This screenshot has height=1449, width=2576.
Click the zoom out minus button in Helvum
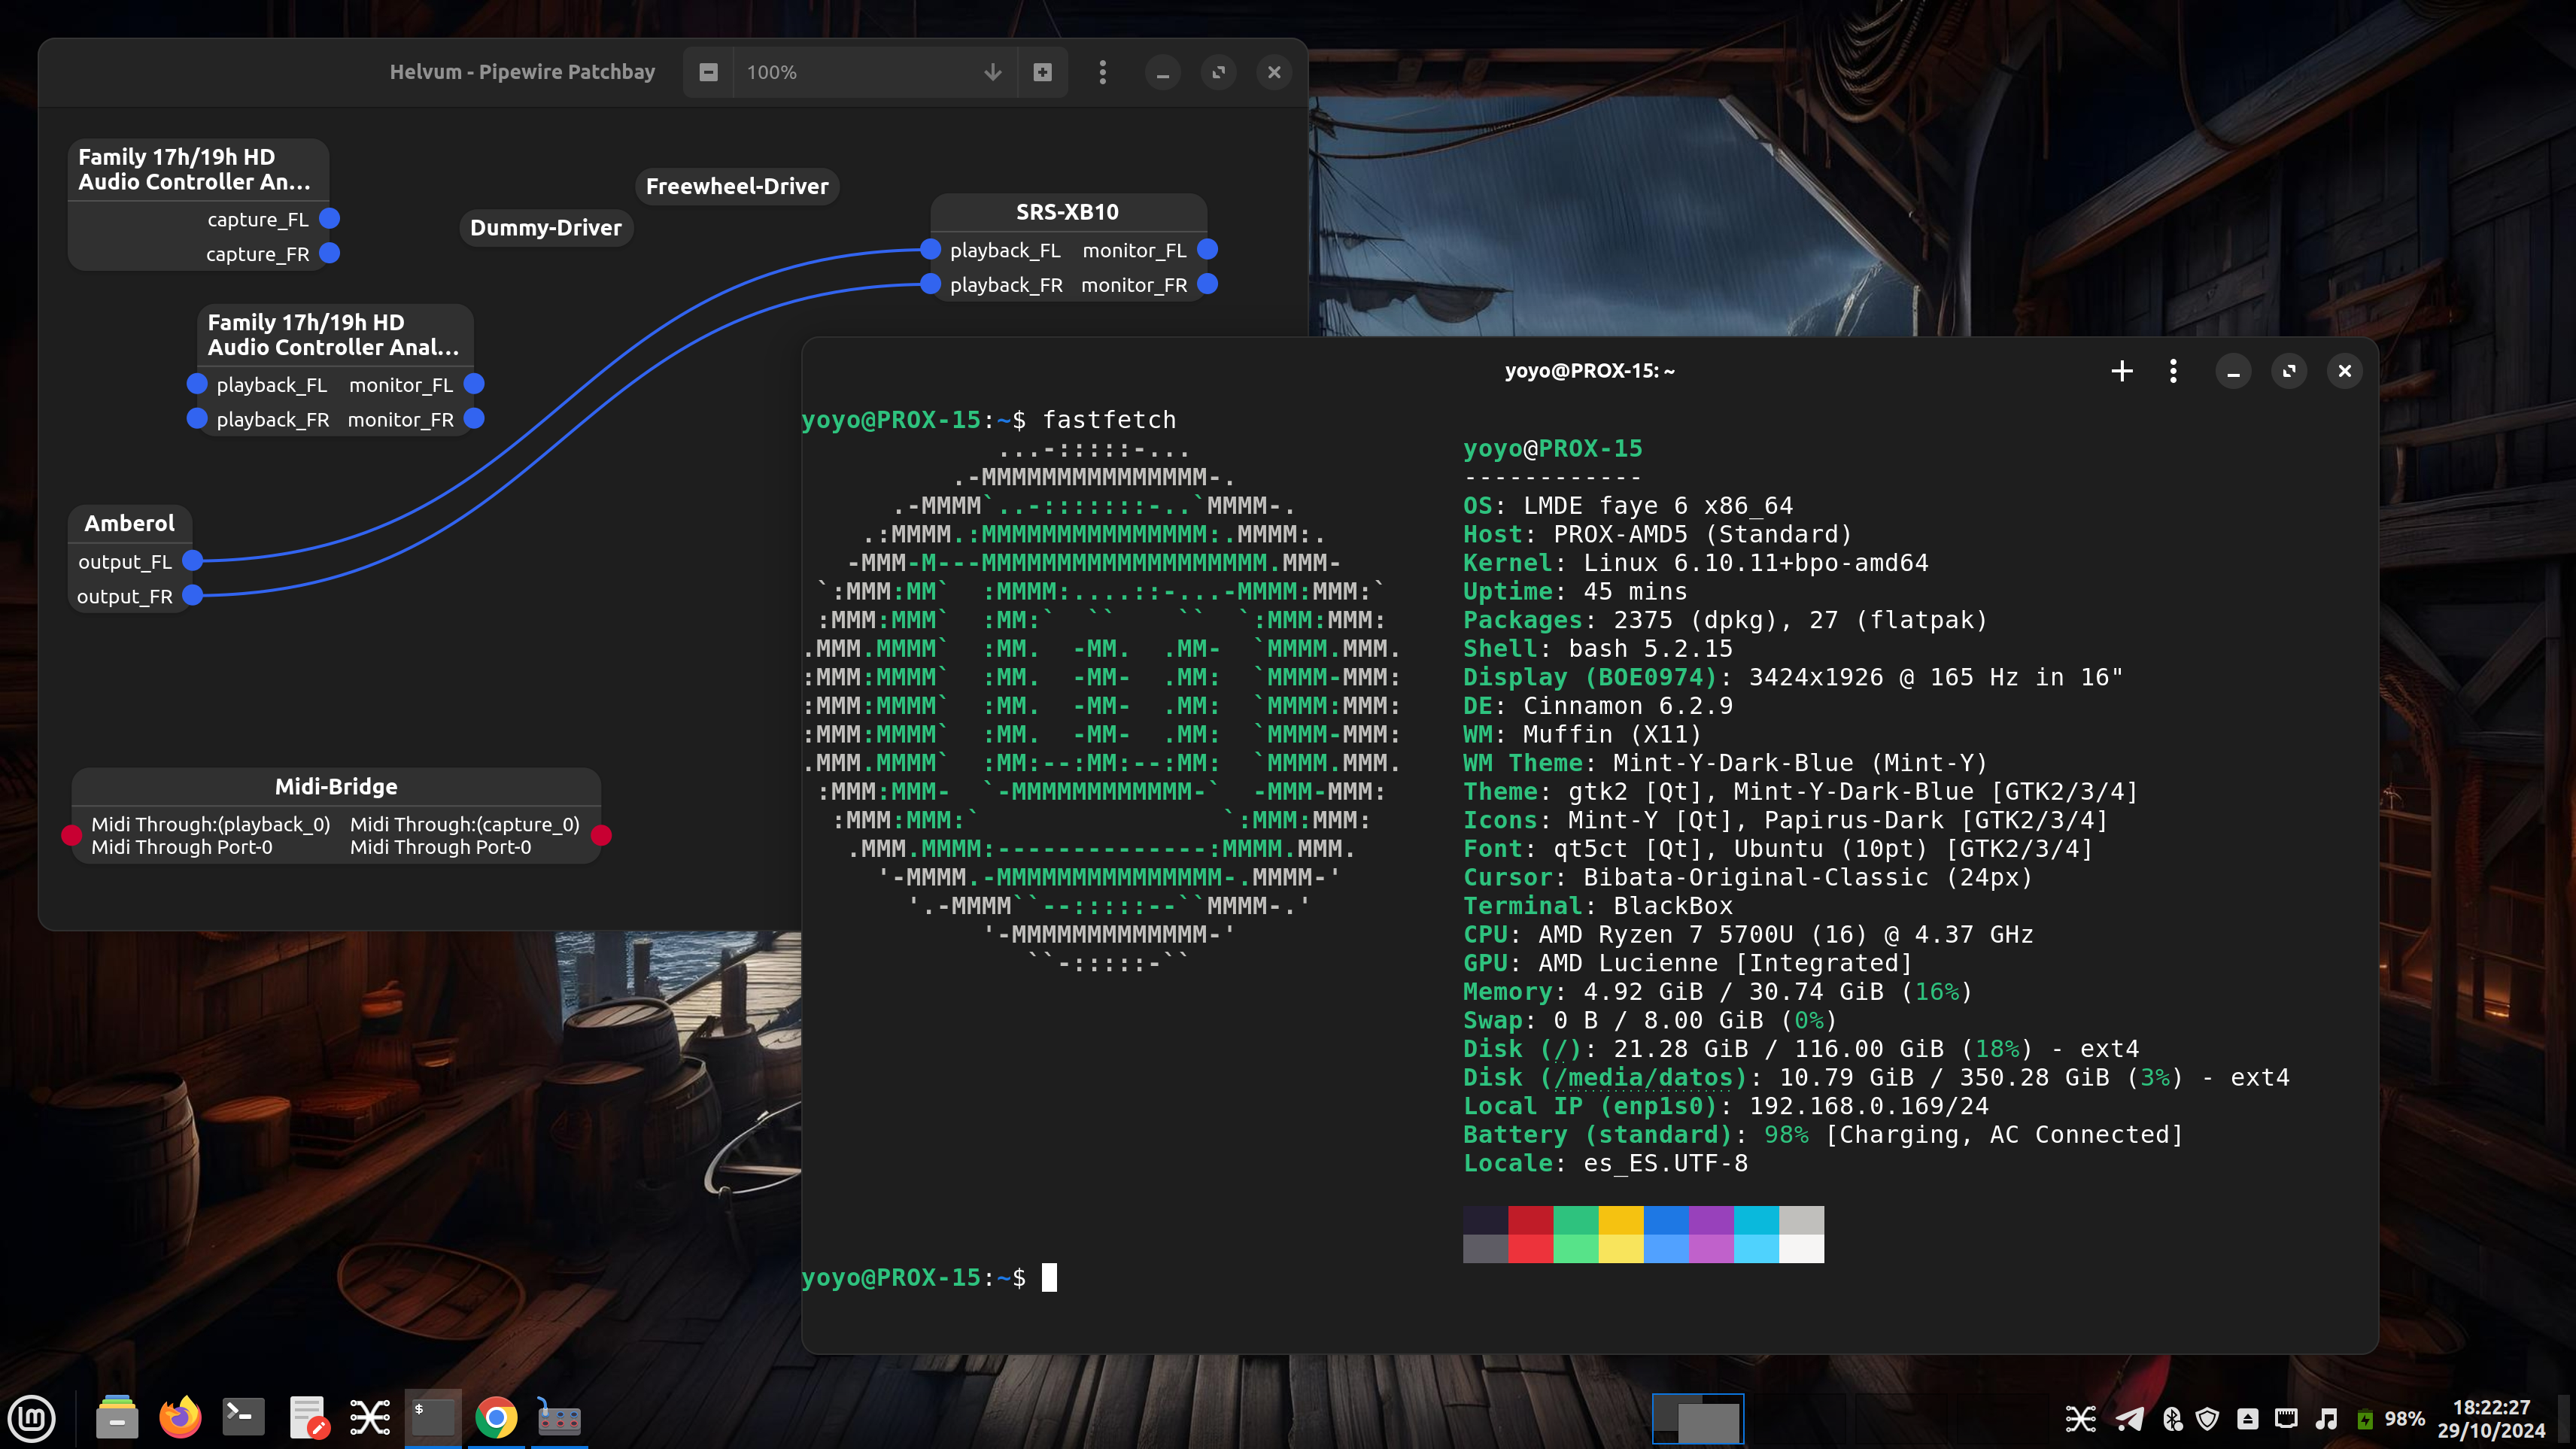click(x=708, y=72)
